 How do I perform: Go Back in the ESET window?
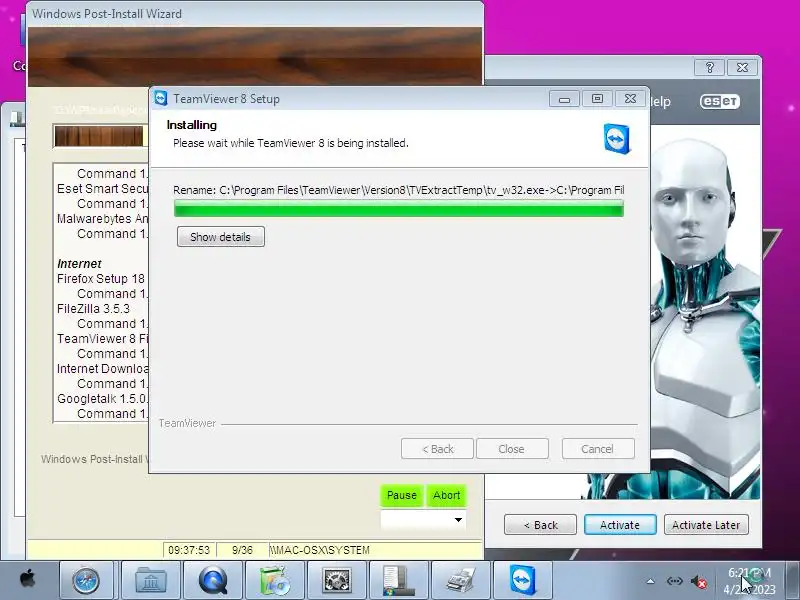point(540,525)
